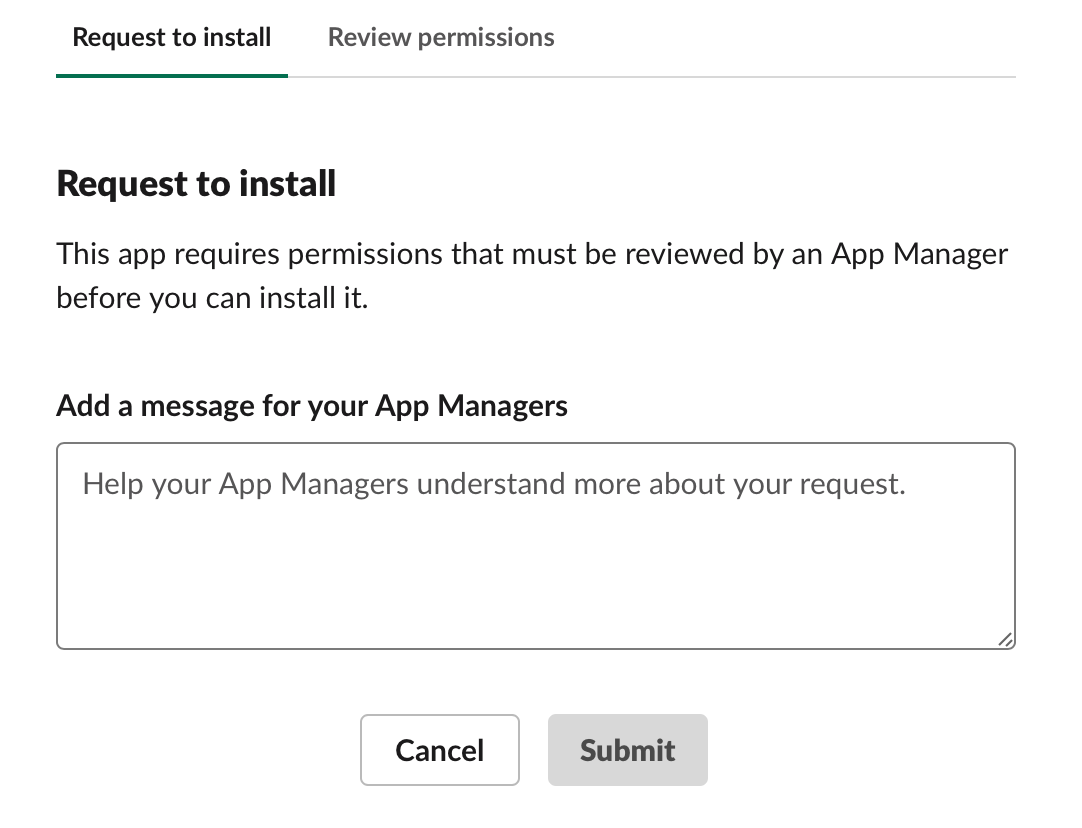Click the "Request to install" heading
The height and width of the screenshot is (828, 1082).
pyautogui.click(x=196, y=184)
